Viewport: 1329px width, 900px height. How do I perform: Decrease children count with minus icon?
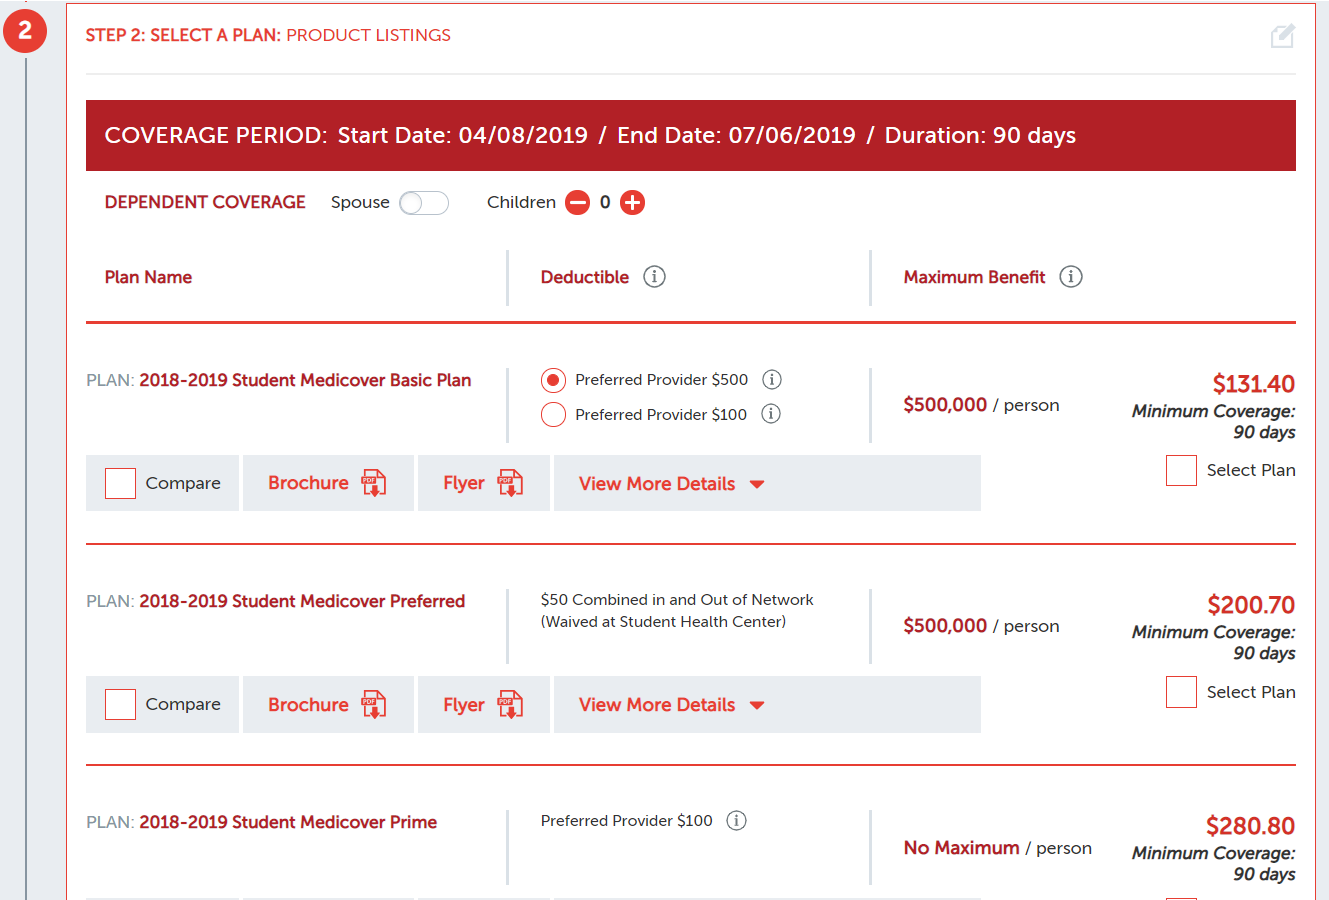pos(578,203)
